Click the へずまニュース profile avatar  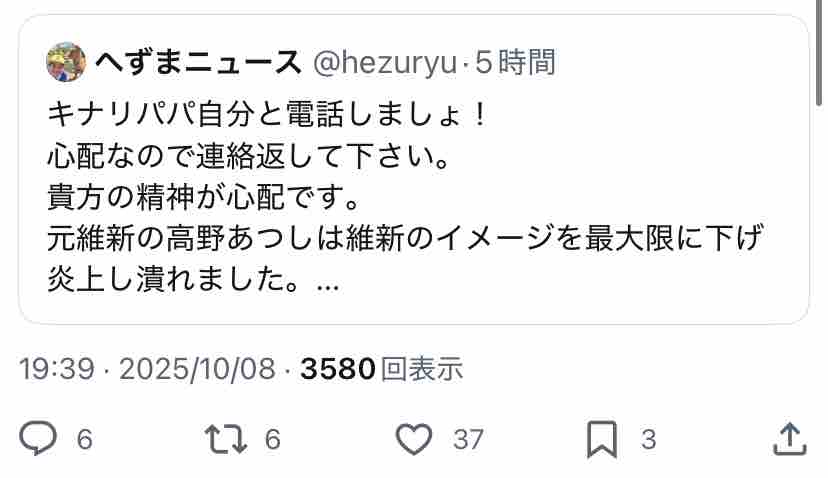(x=67, y=62)
